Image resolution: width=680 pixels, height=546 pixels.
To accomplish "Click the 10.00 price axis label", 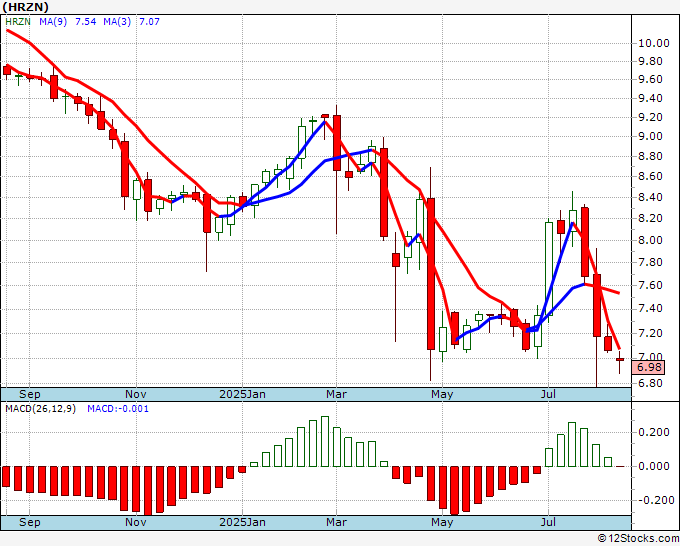I will [x=653, y=43].
